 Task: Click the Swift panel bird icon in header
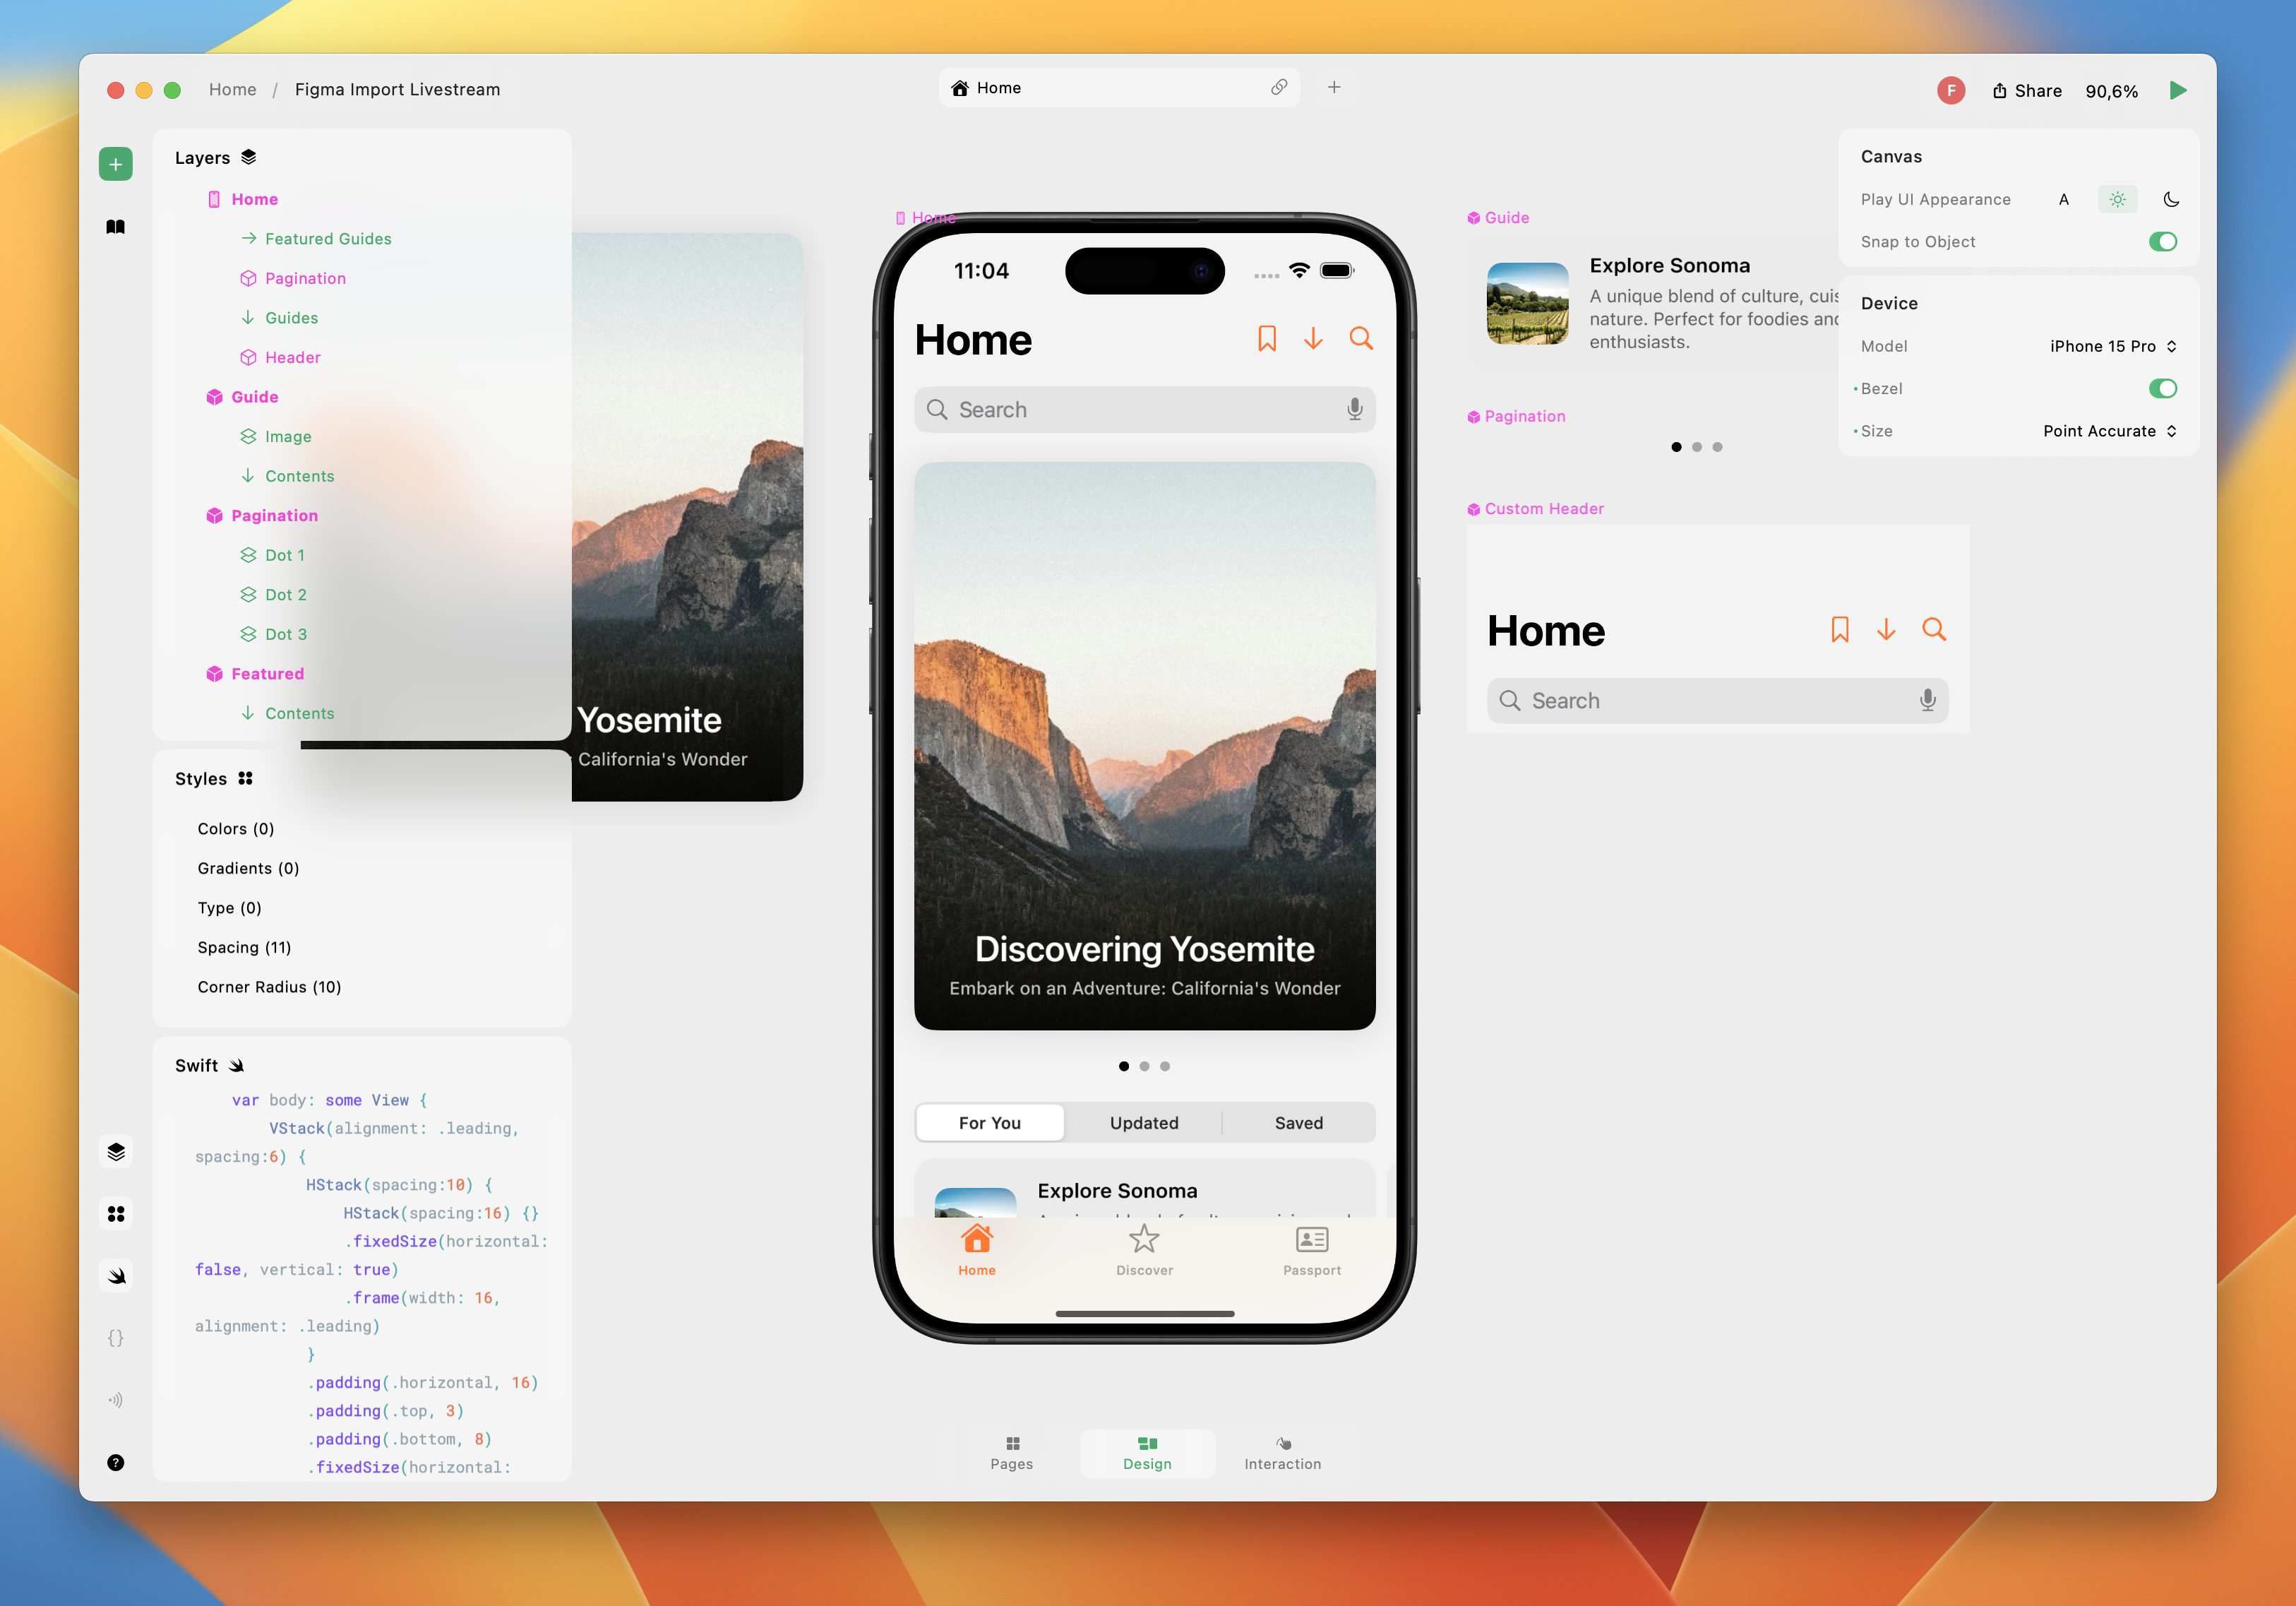(237, 1066)
